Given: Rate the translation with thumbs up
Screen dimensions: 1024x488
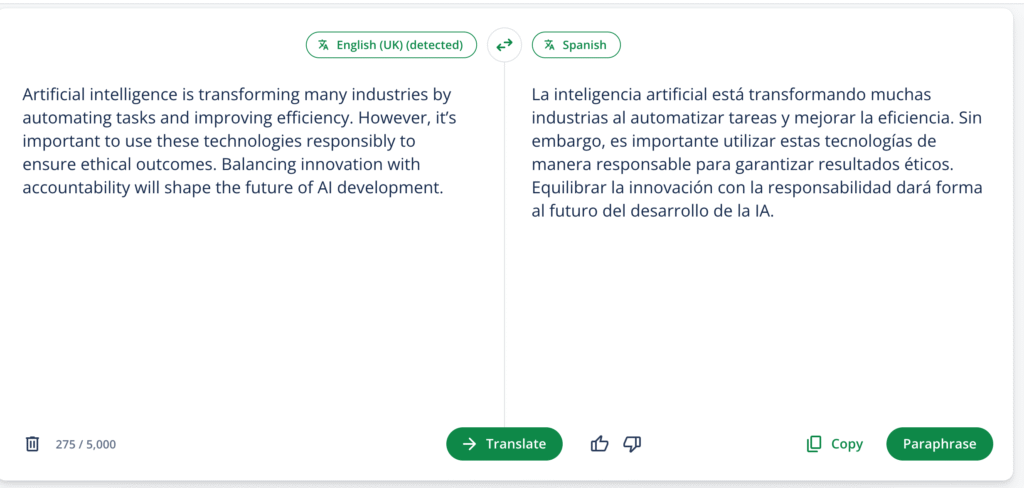Looking at the screenshot, I should coord(599,444).
